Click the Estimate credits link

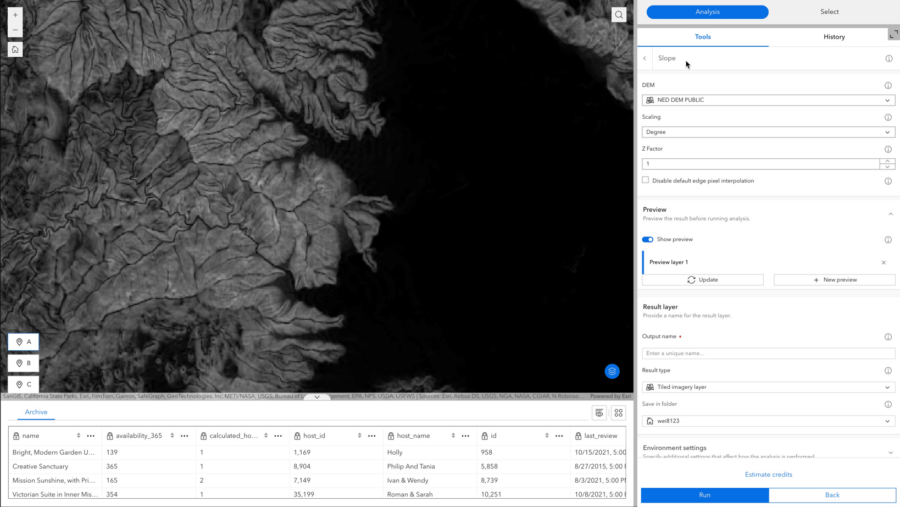pyautogui.click(x=767, y=474)
